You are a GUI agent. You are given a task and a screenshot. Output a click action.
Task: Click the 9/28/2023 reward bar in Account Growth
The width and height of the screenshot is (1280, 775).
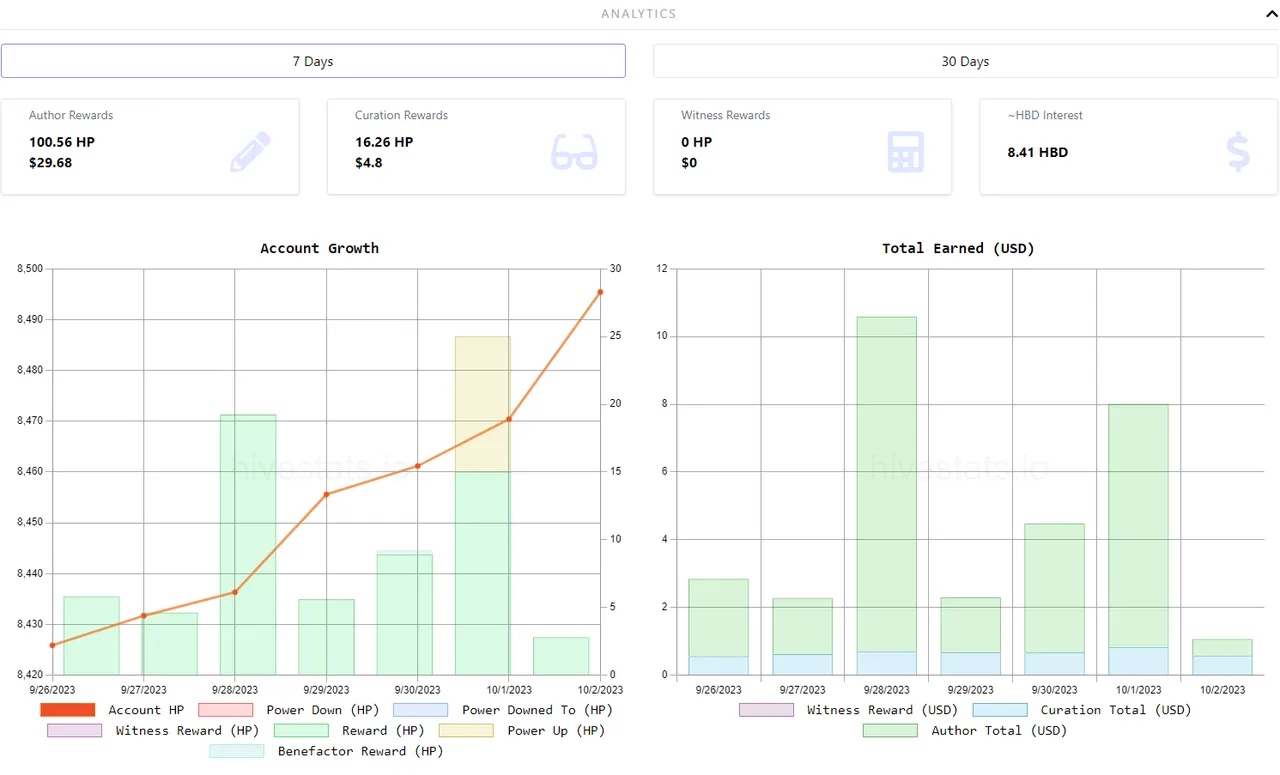(x=248, y=545)
